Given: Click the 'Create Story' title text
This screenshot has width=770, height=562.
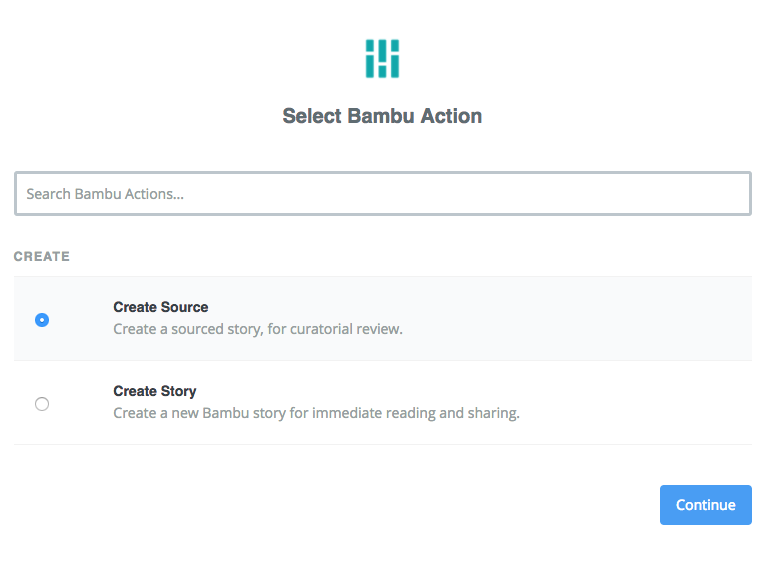Looking at the screenshot, I should point(155,391).
